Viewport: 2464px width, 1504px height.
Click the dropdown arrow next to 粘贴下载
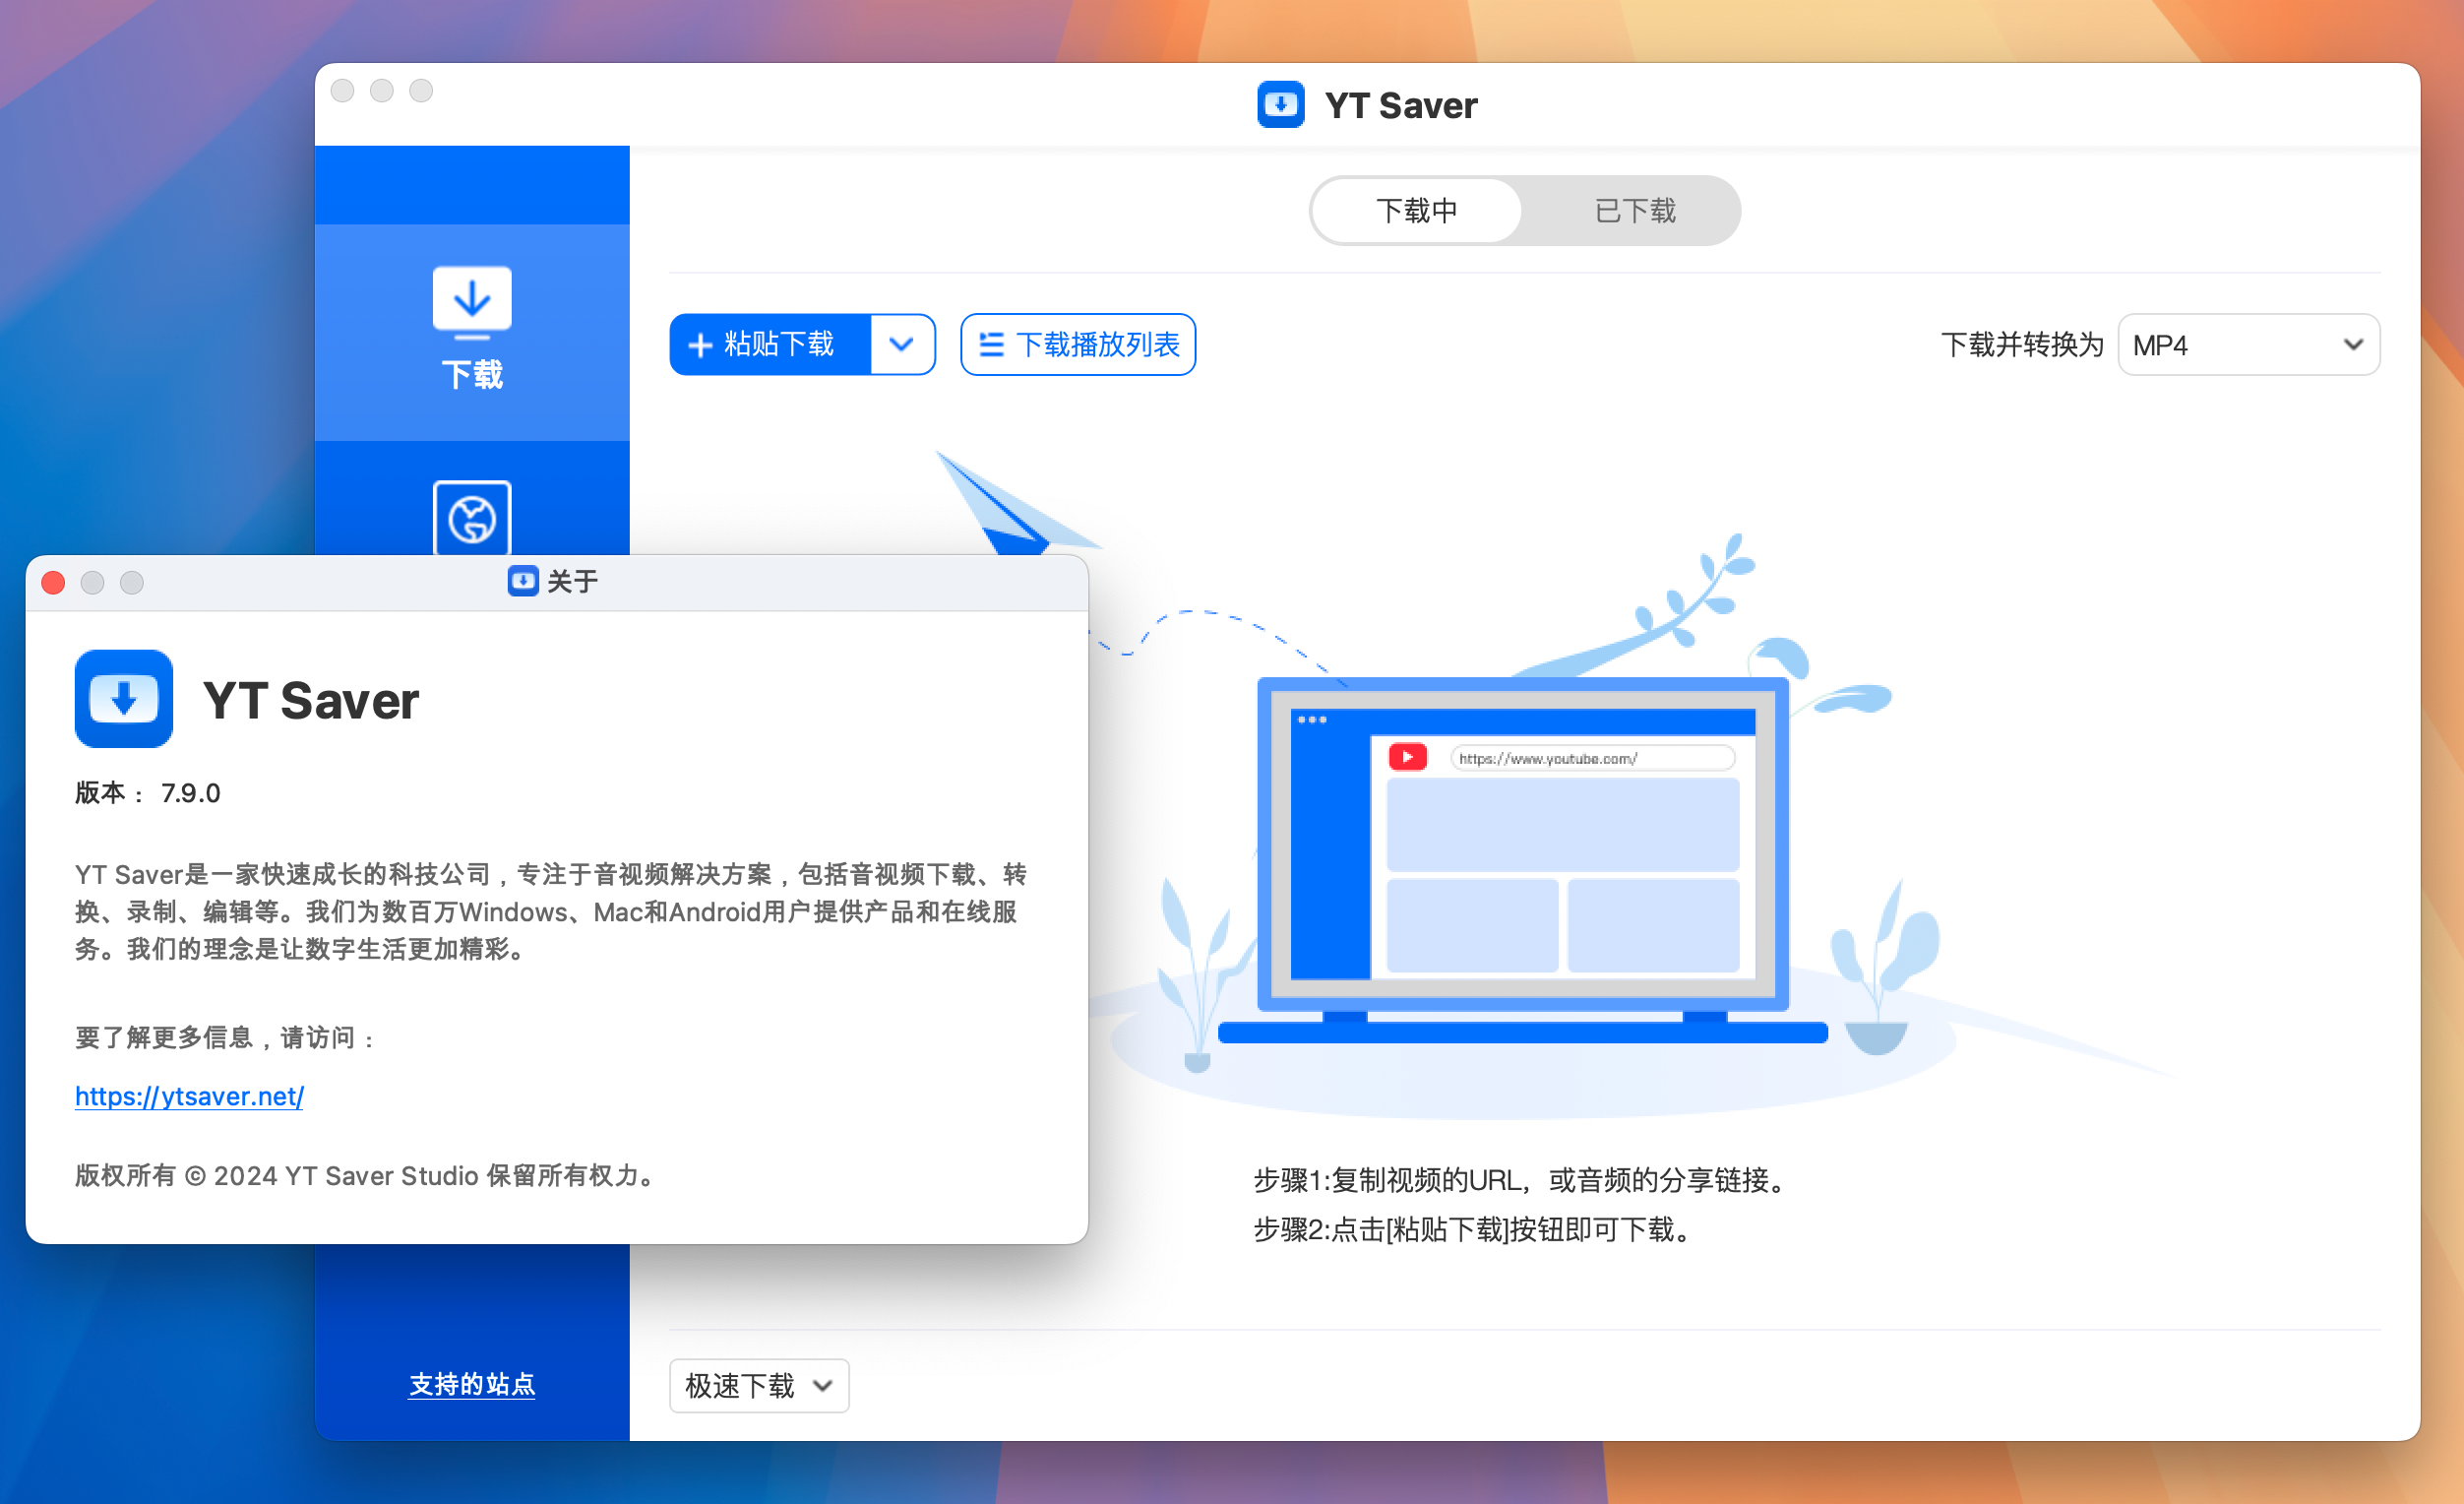point(903,344)
